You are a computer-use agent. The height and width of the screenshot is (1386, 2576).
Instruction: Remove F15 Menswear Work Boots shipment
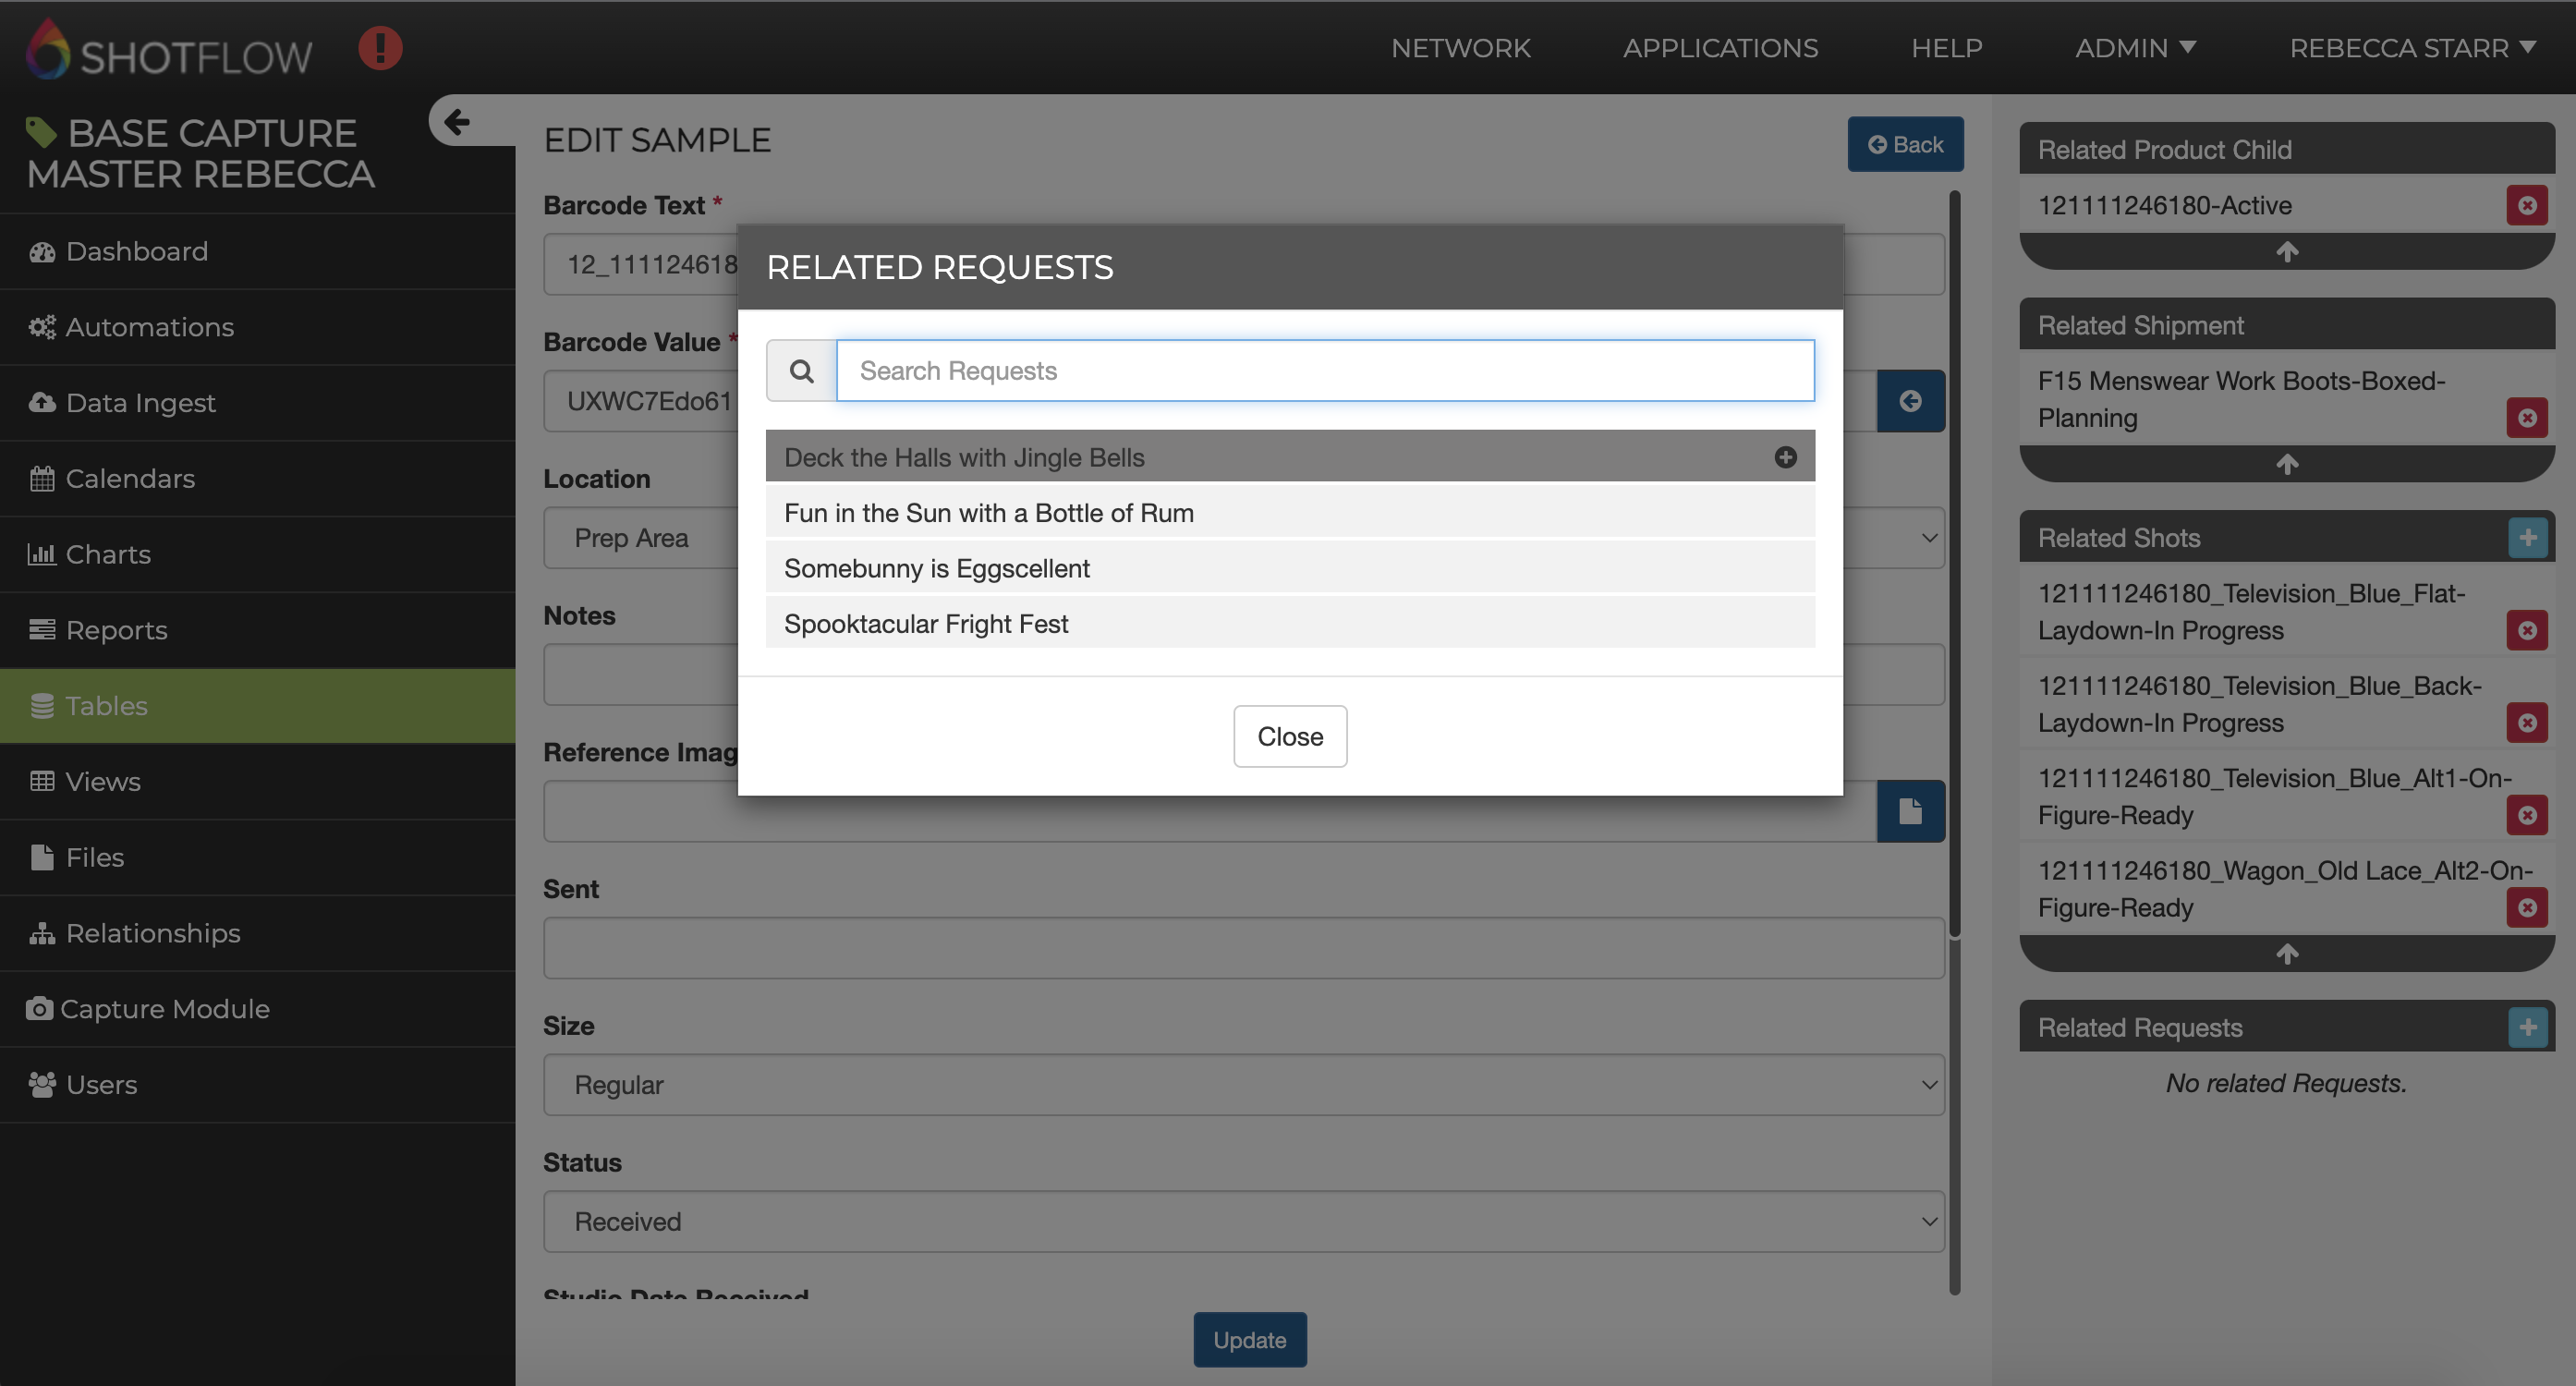2526,418
